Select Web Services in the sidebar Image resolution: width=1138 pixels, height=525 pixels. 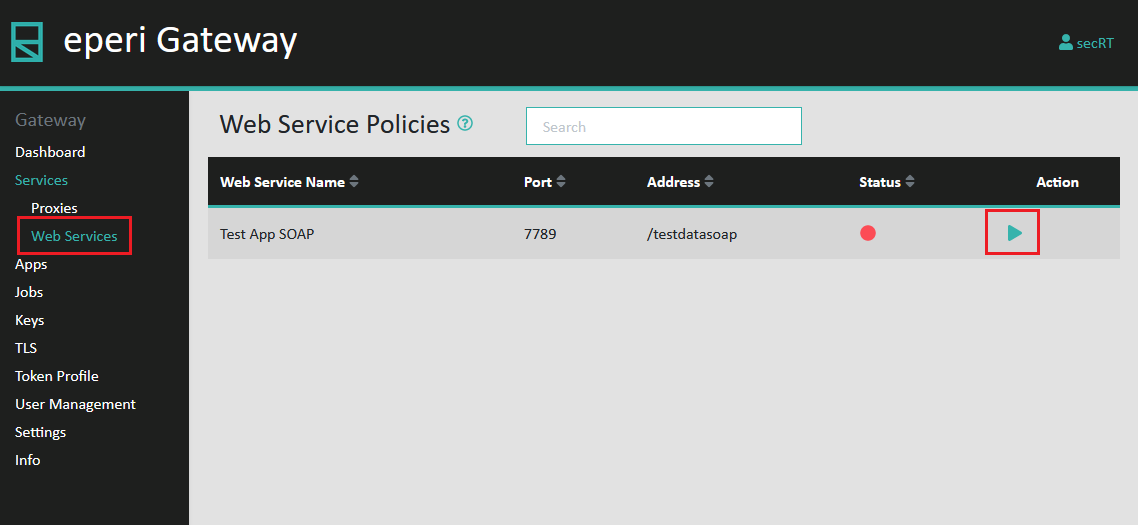point(74,236)
